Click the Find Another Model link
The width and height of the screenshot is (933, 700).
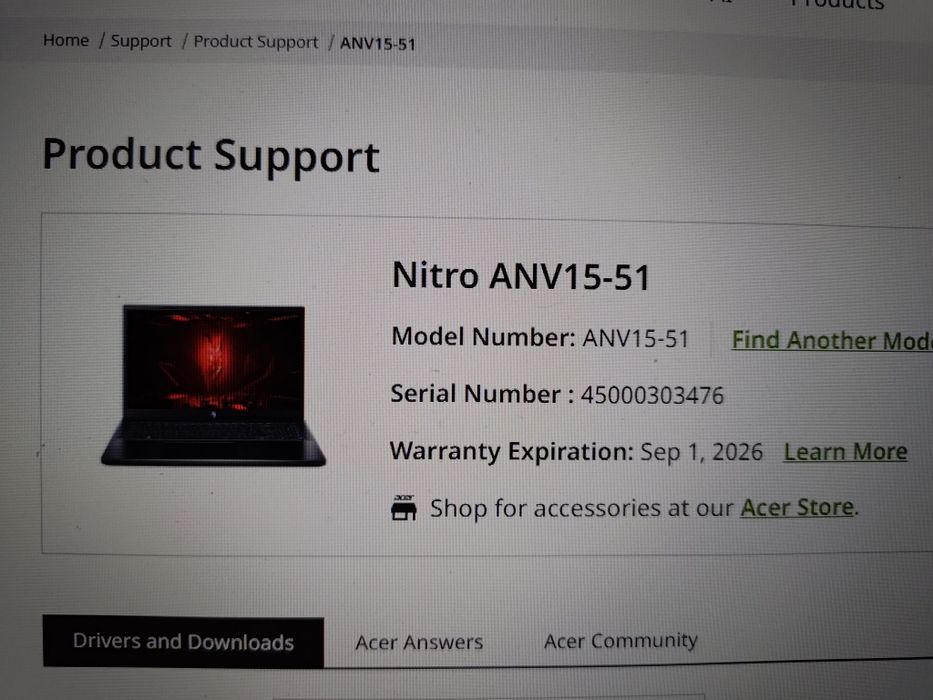[832, 340]
